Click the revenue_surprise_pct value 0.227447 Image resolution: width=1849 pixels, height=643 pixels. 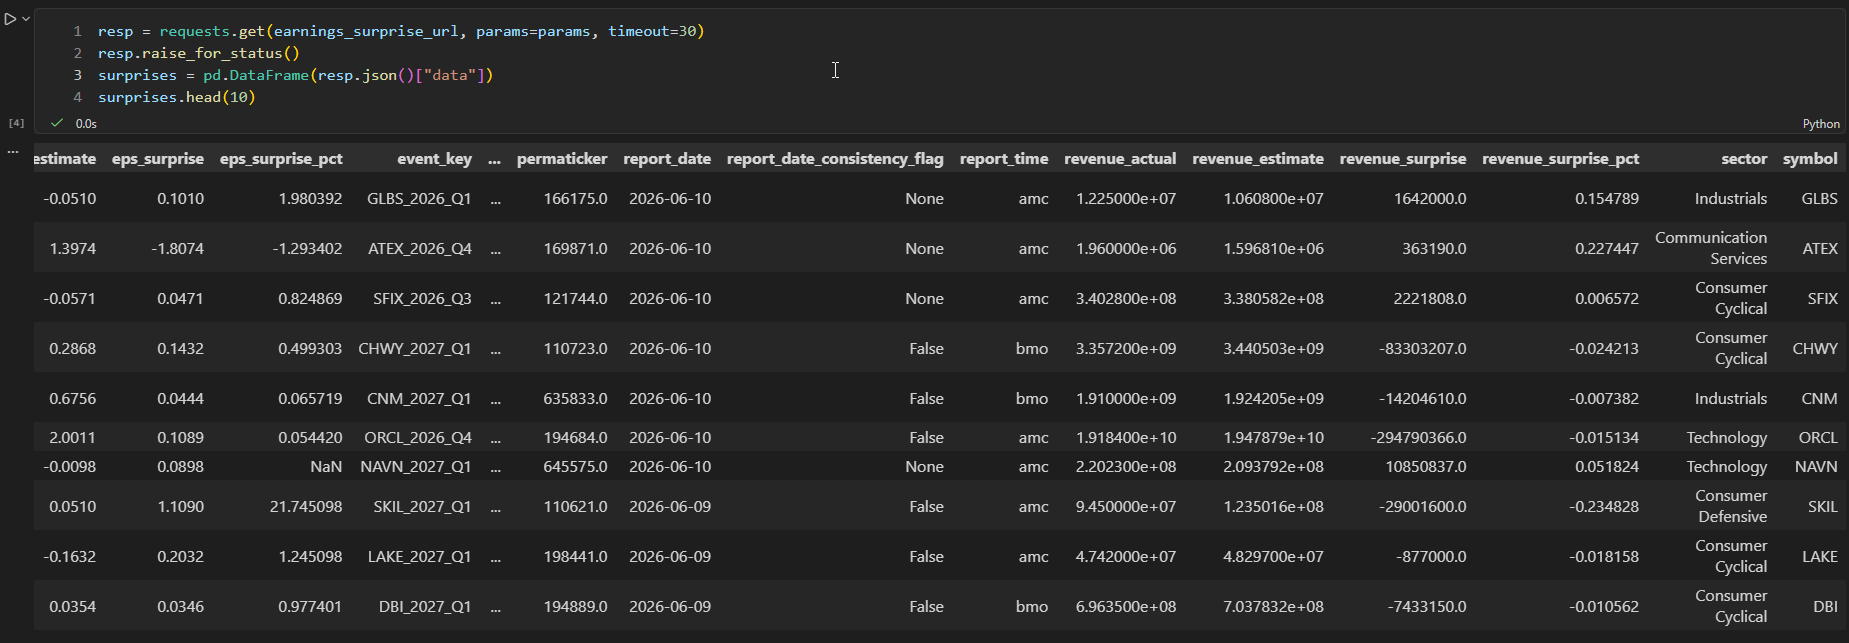tap(1607, 249)
